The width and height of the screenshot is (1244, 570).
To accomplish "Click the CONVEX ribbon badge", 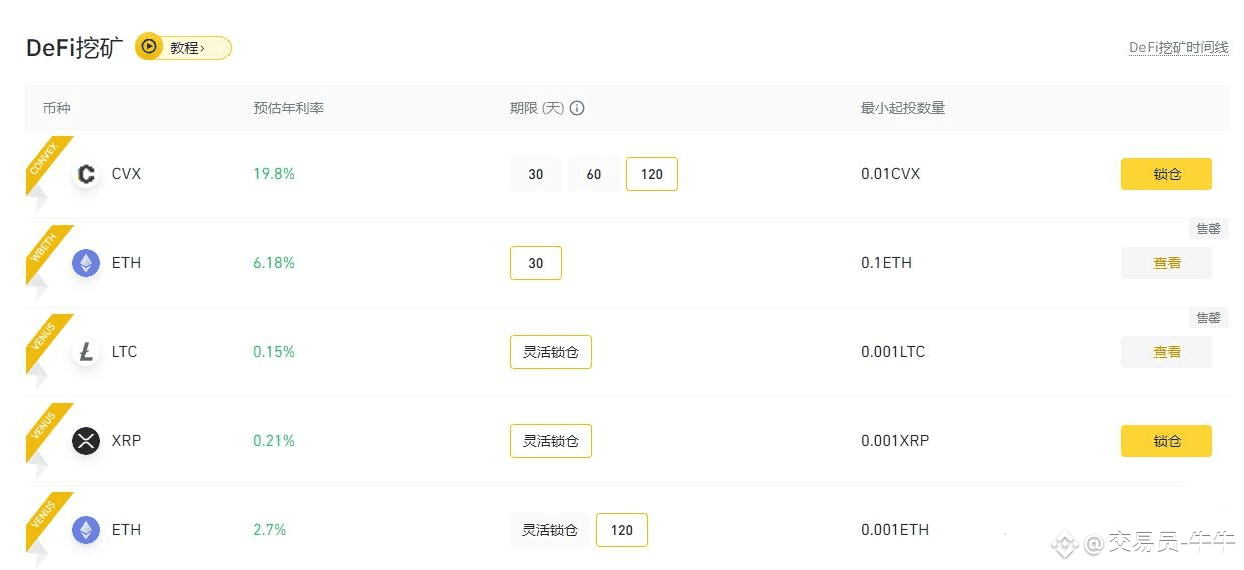I will [46, 160].
